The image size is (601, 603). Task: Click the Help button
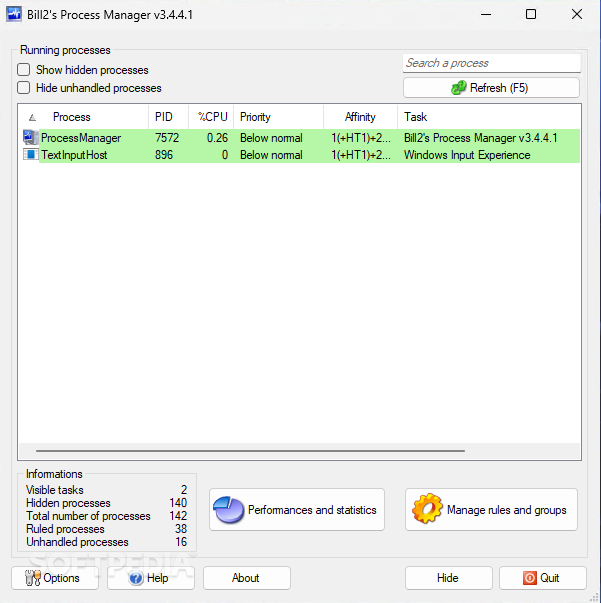[151, 578]
